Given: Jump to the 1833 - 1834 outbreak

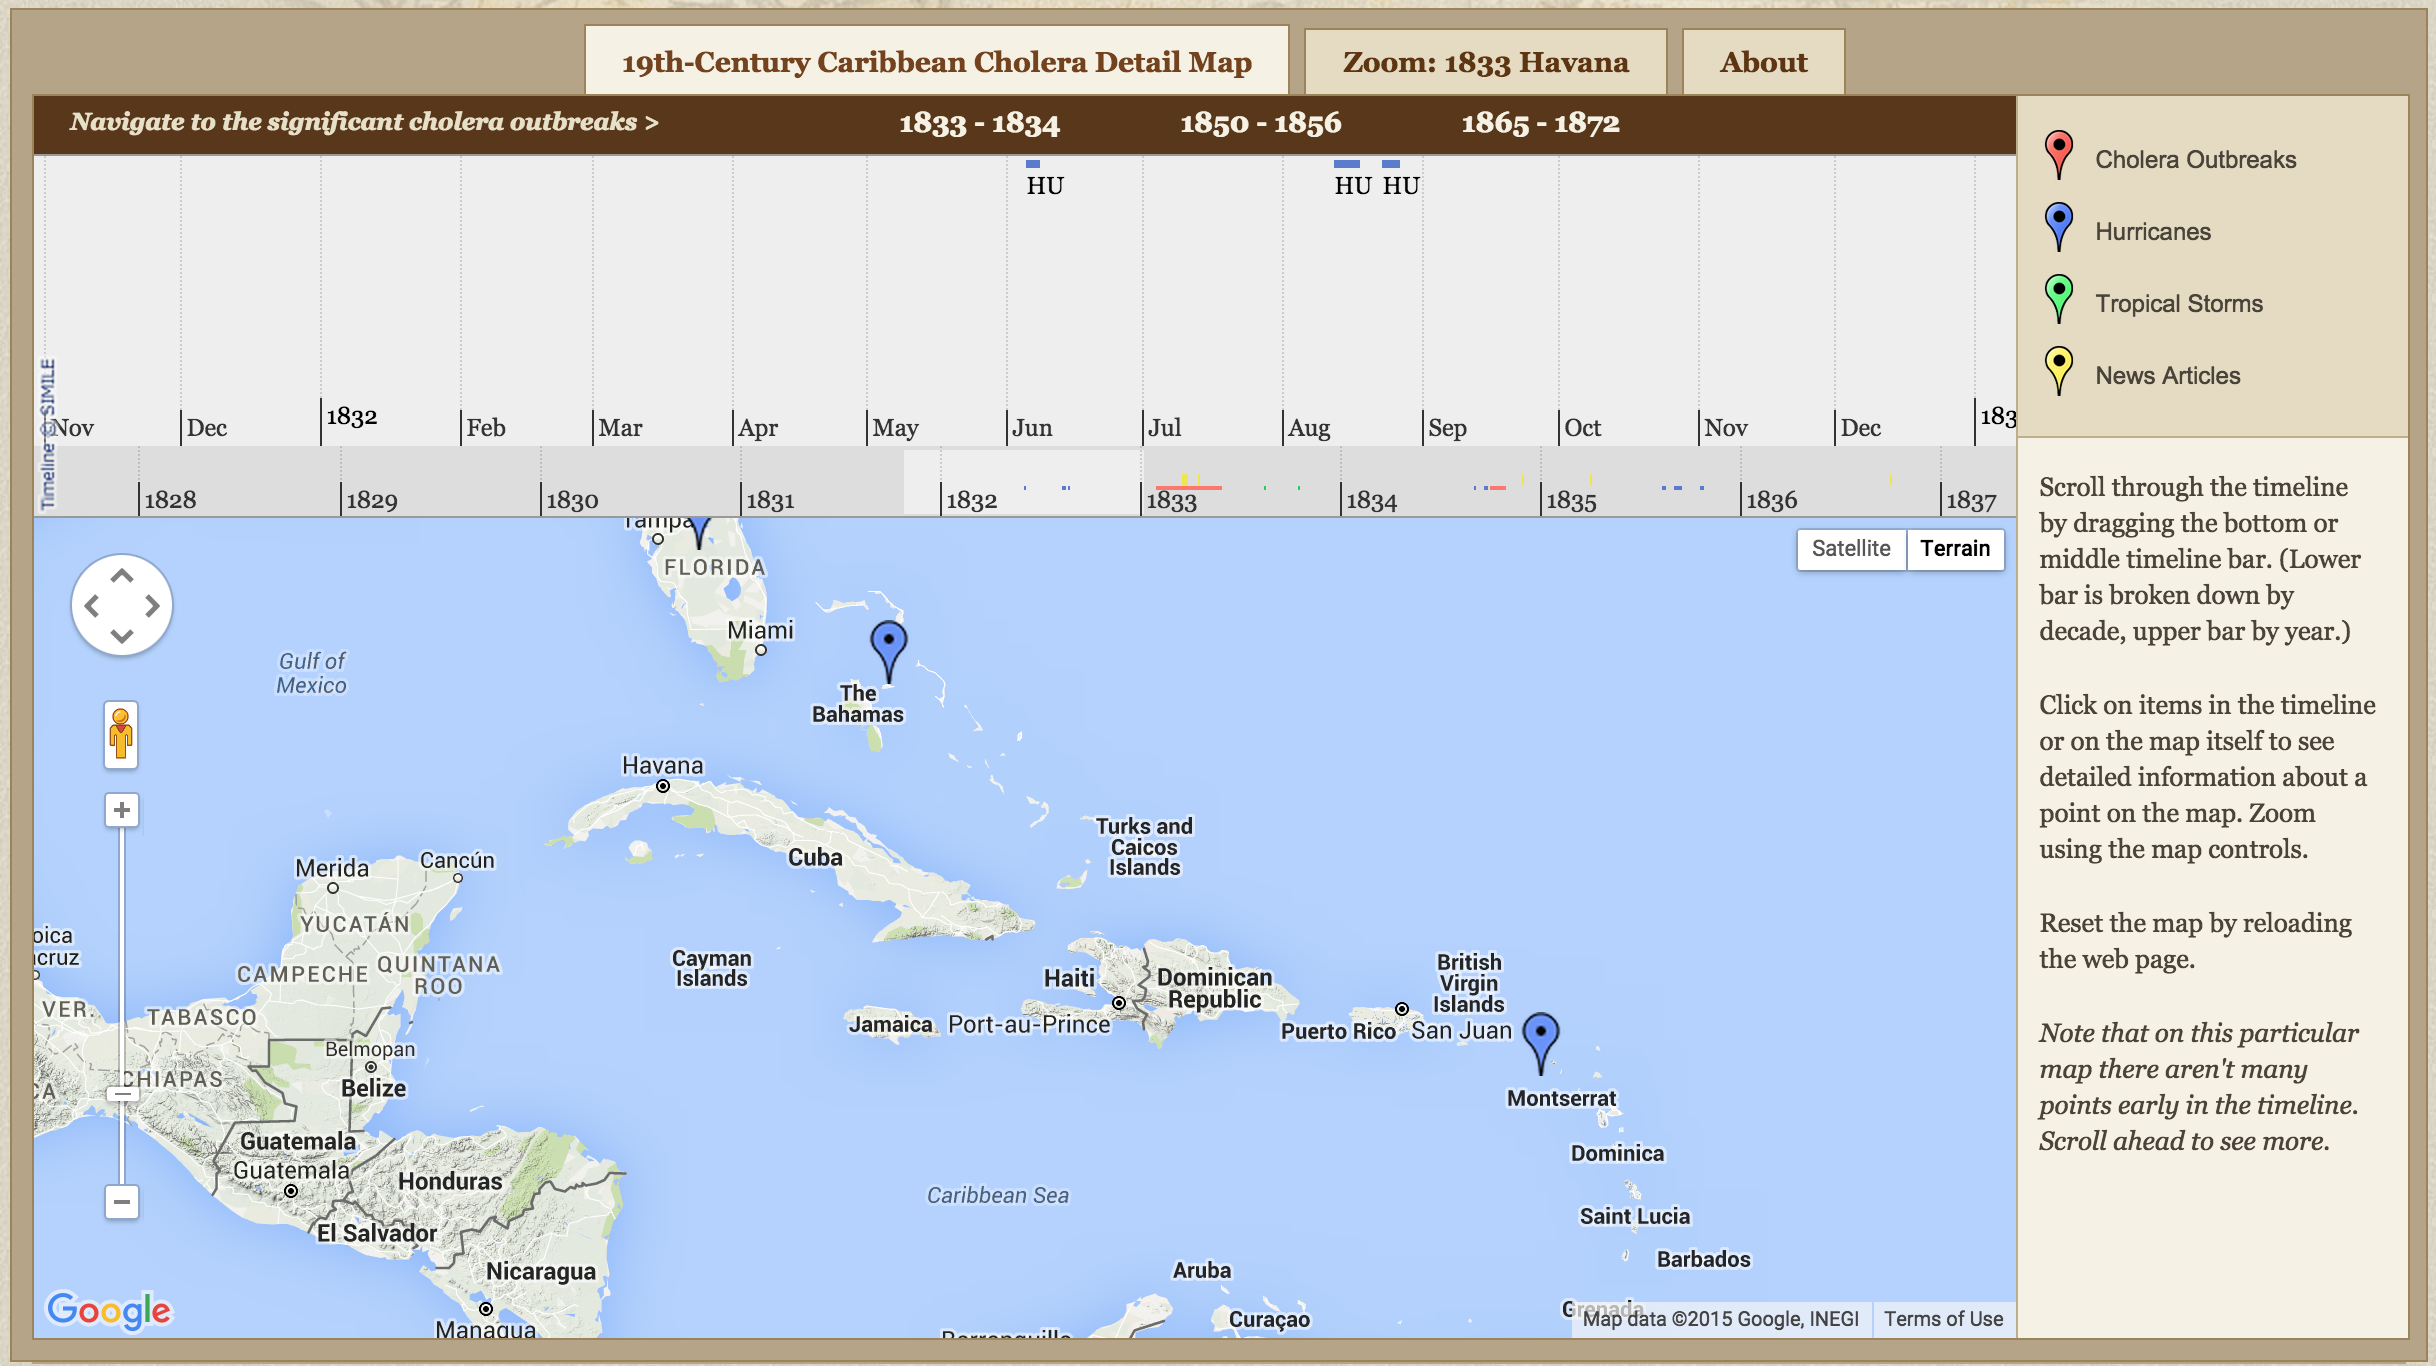Looking at the screenshot, I should coord(979,123).
